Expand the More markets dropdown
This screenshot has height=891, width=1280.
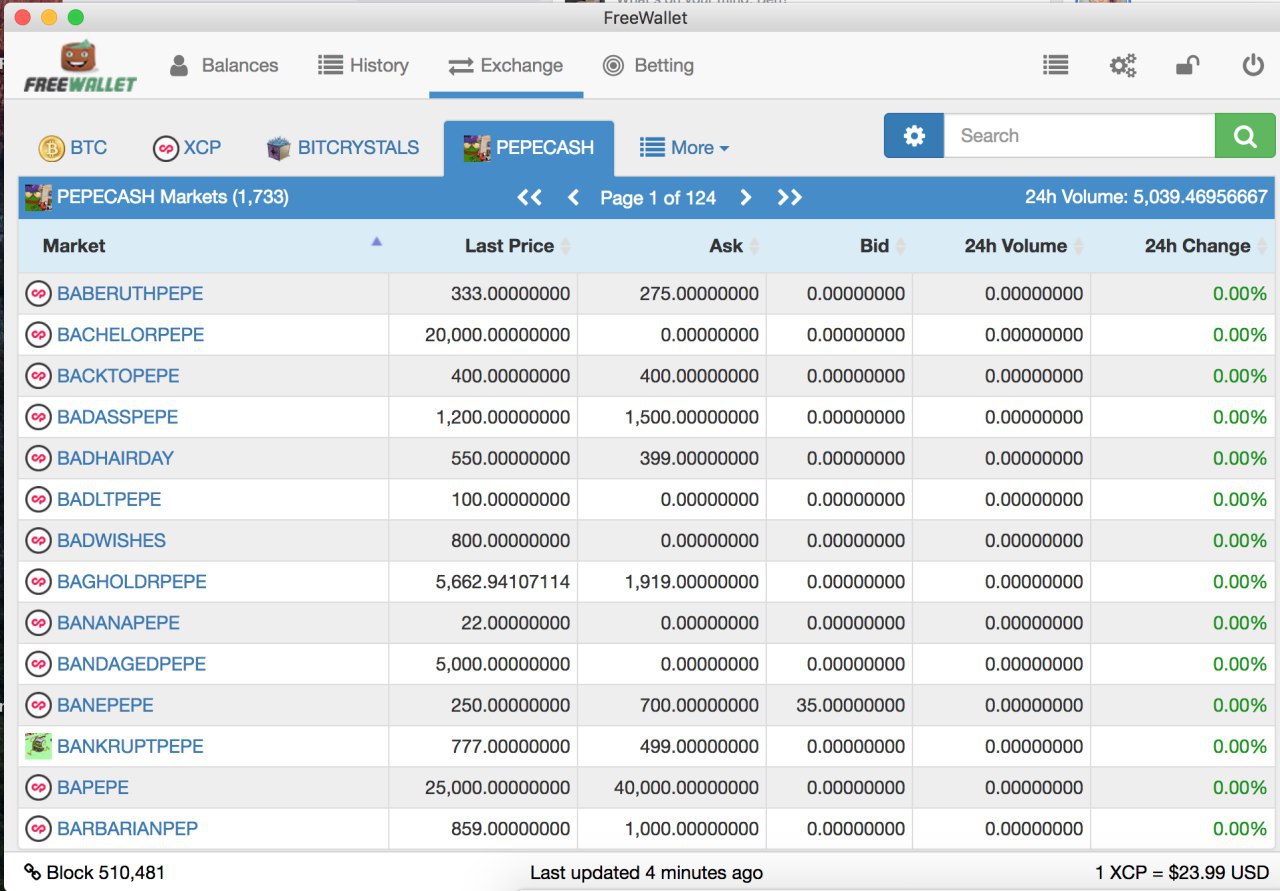click(685, 147)
